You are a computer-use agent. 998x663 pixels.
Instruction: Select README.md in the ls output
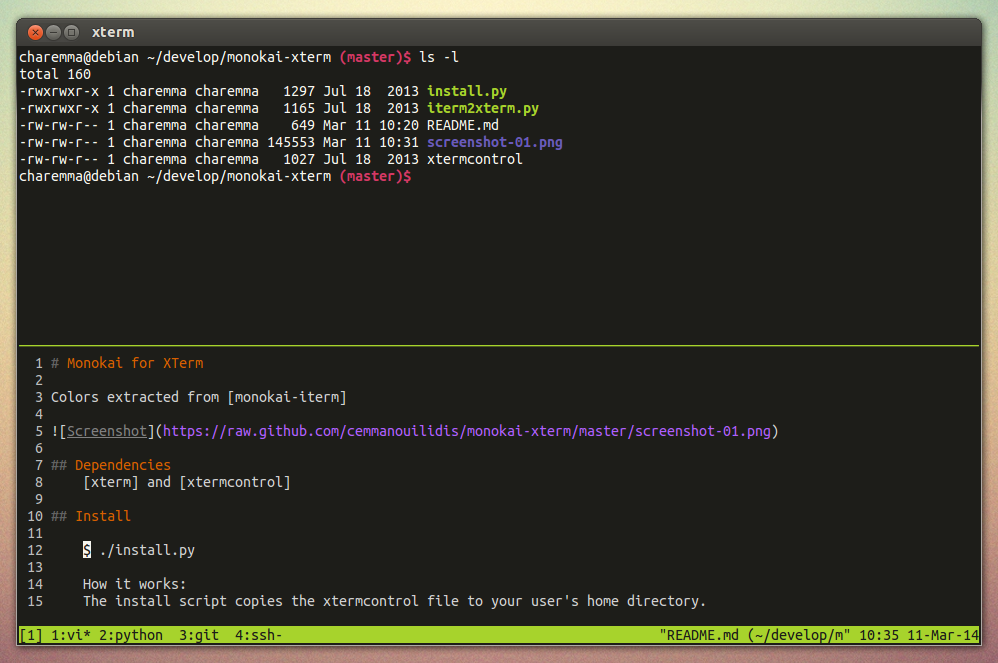463,125
